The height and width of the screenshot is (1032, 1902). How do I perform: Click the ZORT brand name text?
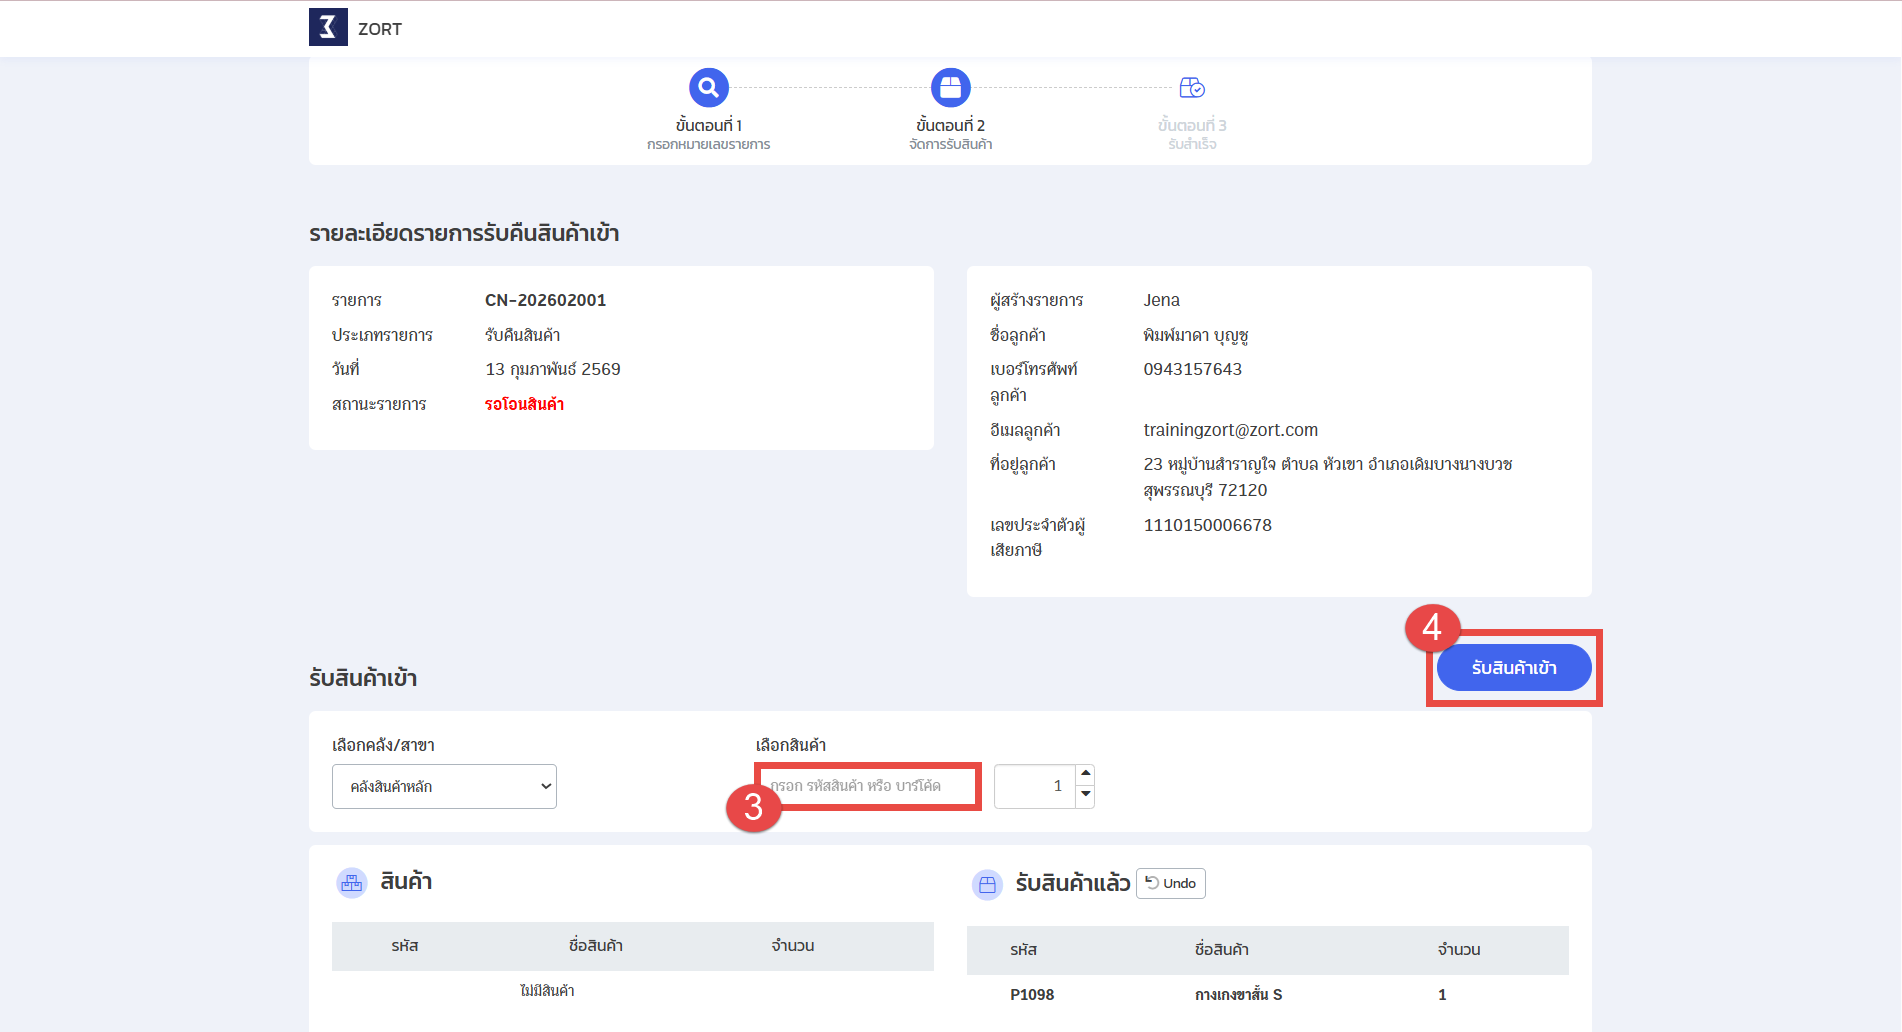[x=380, y=29]
